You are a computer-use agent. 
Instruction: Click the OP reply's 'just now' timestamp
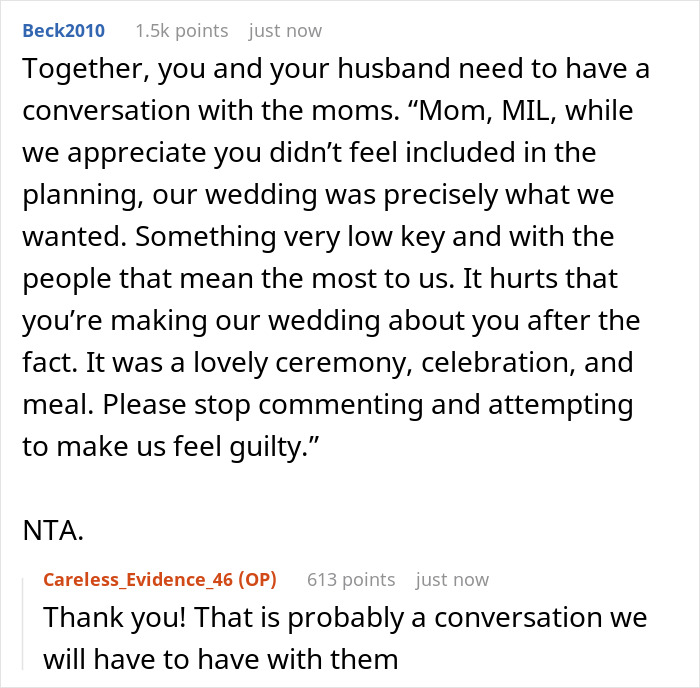click(452, 579)
